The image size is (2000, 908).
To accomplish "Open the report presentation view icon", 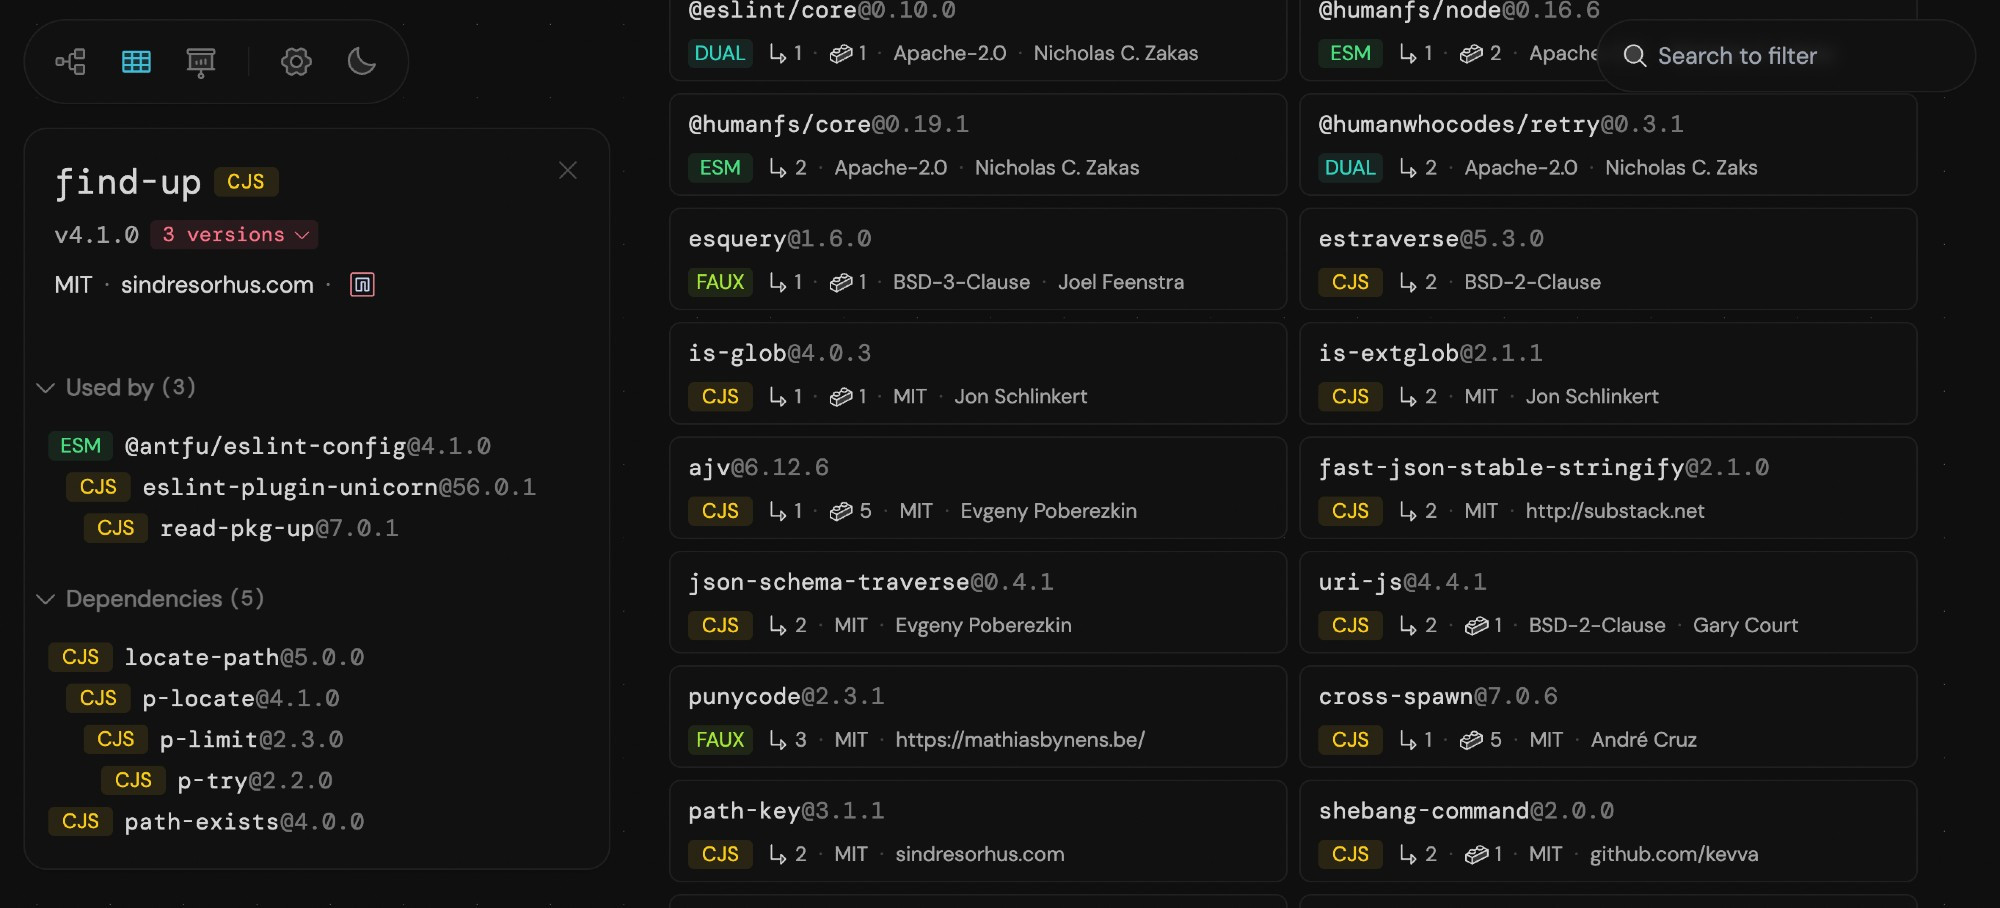I will click(201, 62).
